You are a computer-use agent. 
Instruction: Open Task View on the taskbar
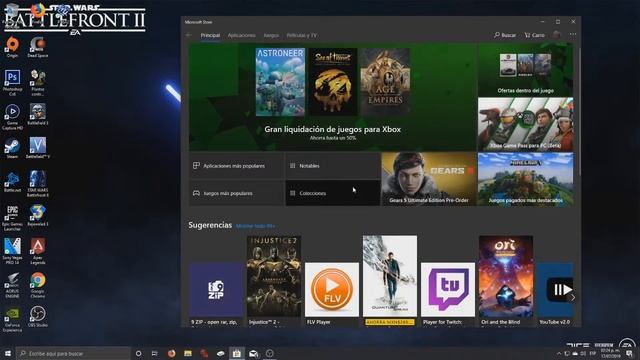point(155,353)
